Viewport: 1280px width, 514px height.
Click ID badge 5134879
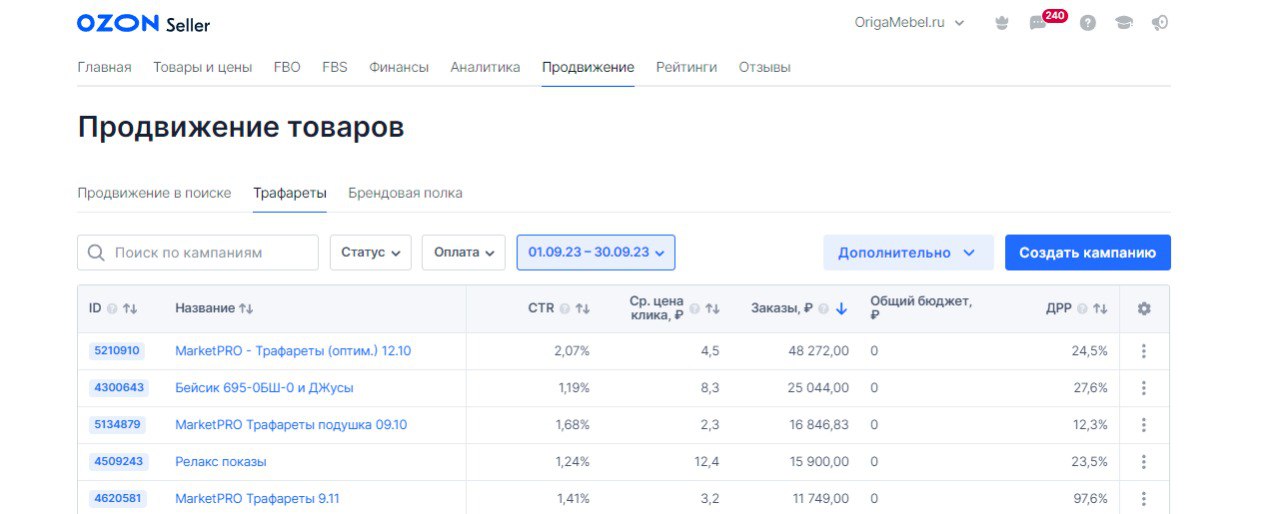click(118, 425)
